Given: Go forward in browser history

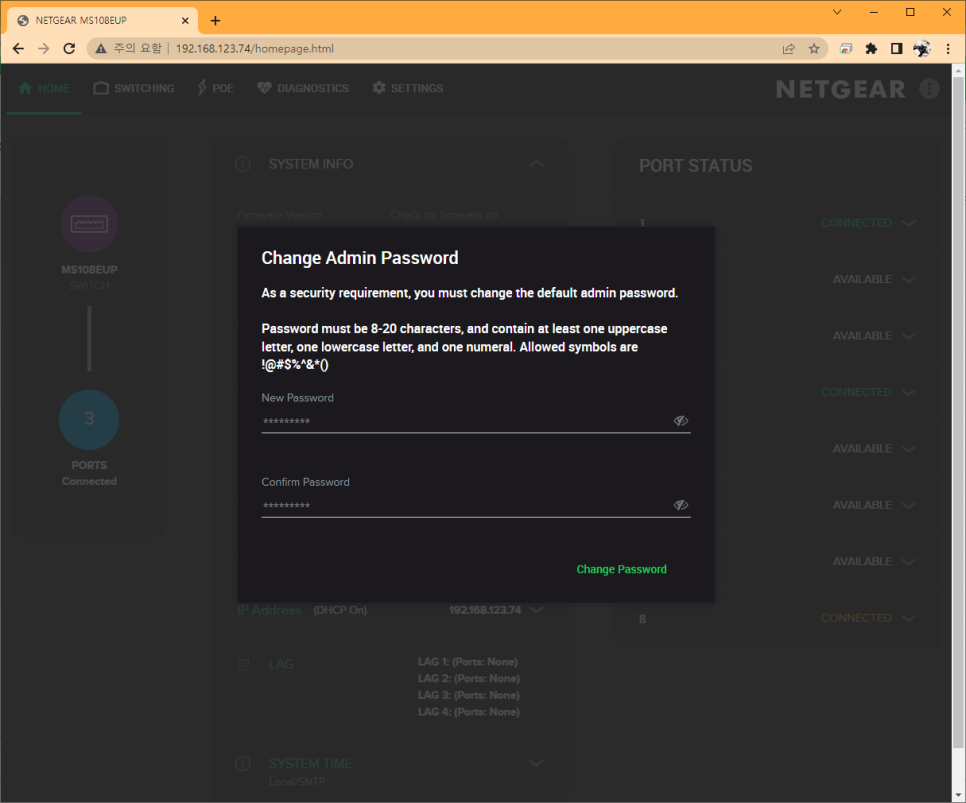Looking at the screenshot, I should coord(44,49).
